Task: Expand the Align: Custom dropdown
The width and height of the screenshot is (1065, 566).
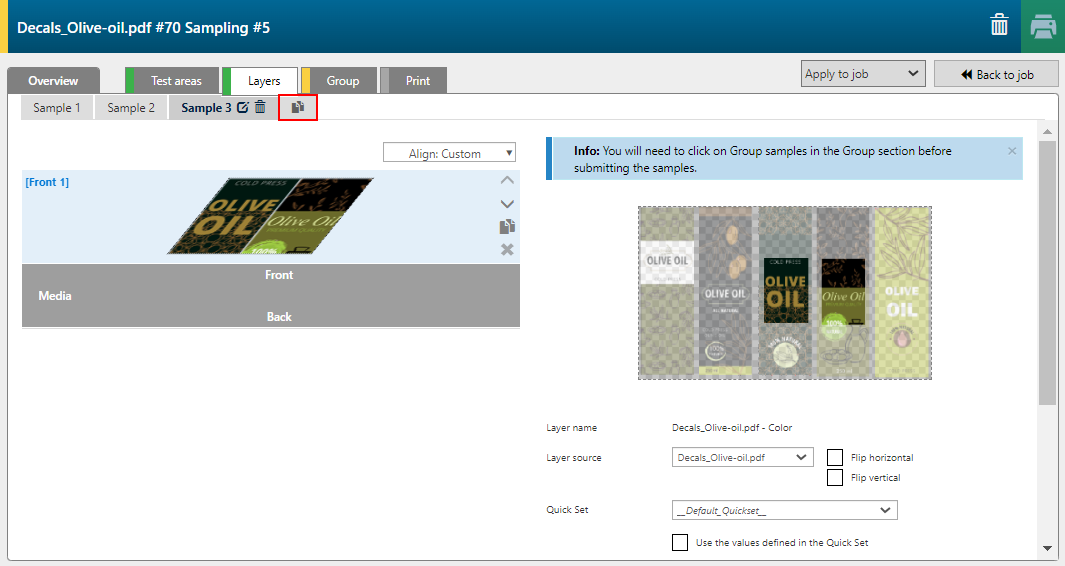Action: click(449, 153)
